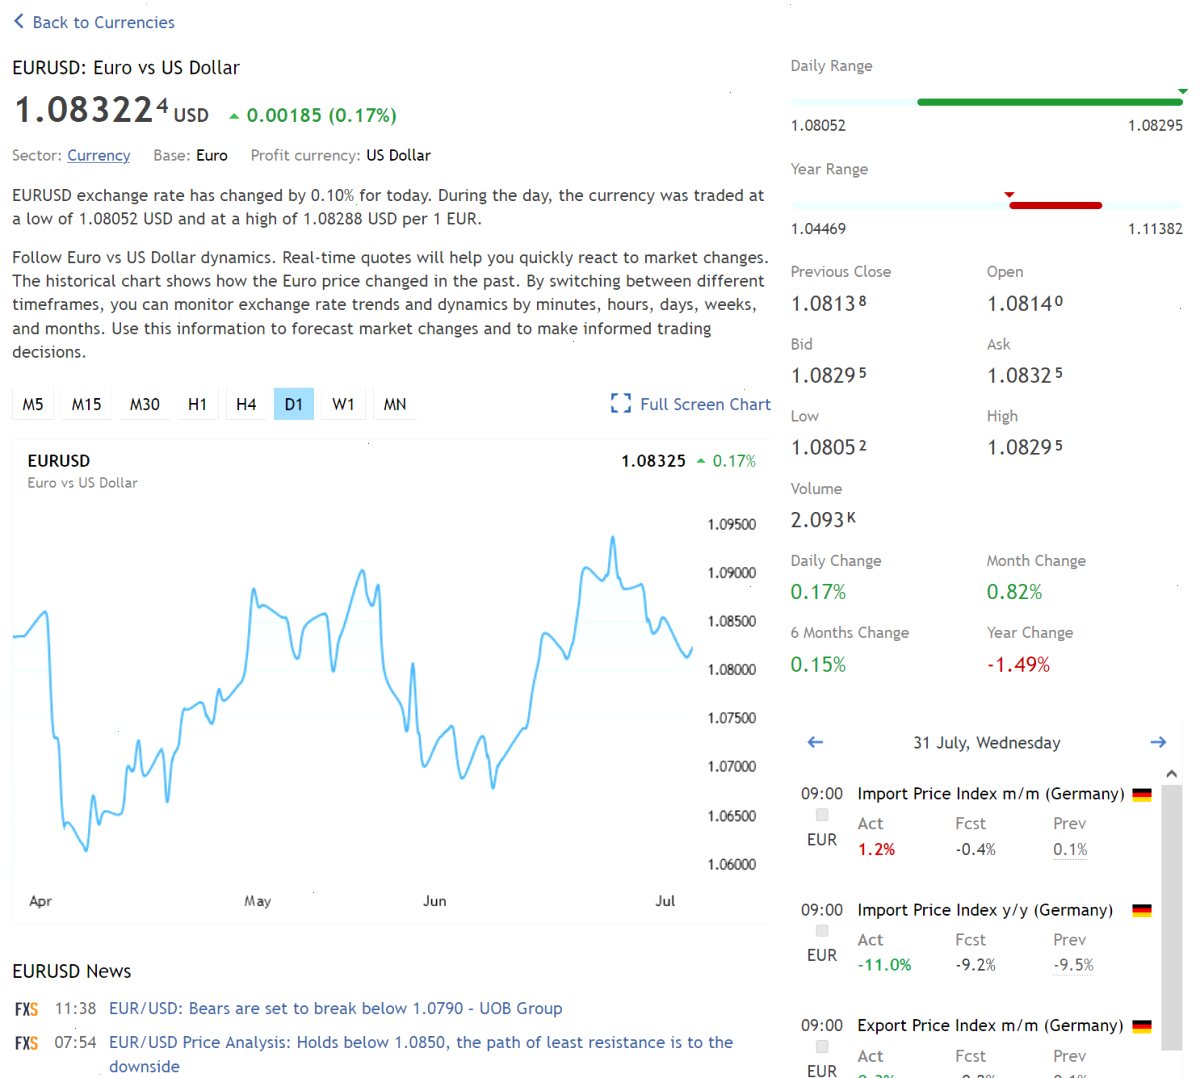Open the Full Screen Chart expand icon
1200x1078 pixels.
coord(621,404)
